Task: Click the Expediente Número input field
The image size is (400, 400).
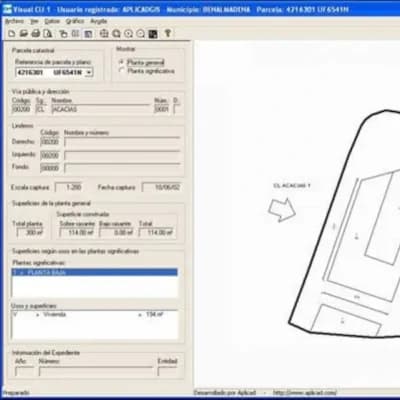Action: click(x=96, y=371)
